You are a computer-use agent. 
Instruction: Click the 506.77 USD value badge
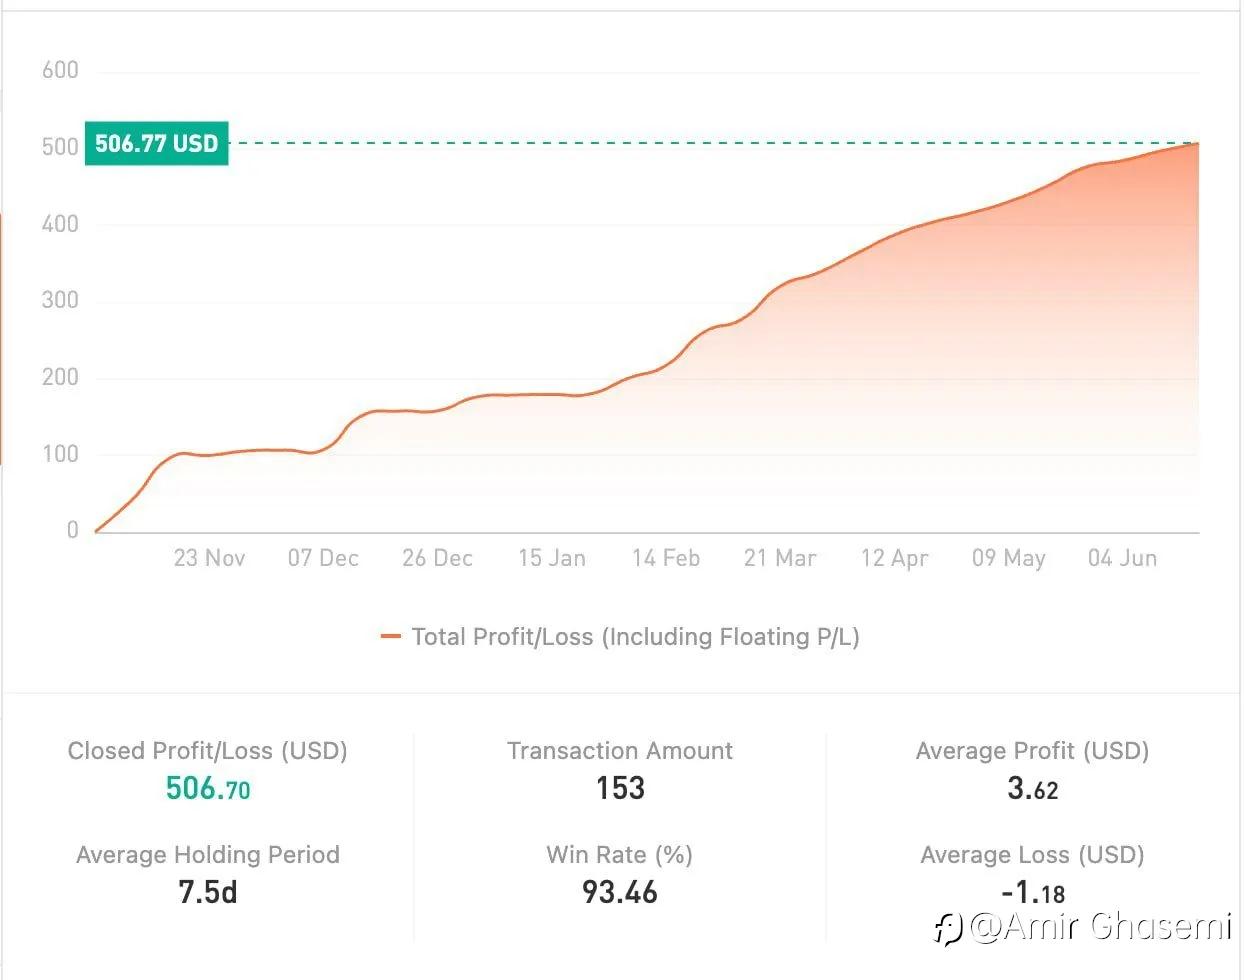157,143
